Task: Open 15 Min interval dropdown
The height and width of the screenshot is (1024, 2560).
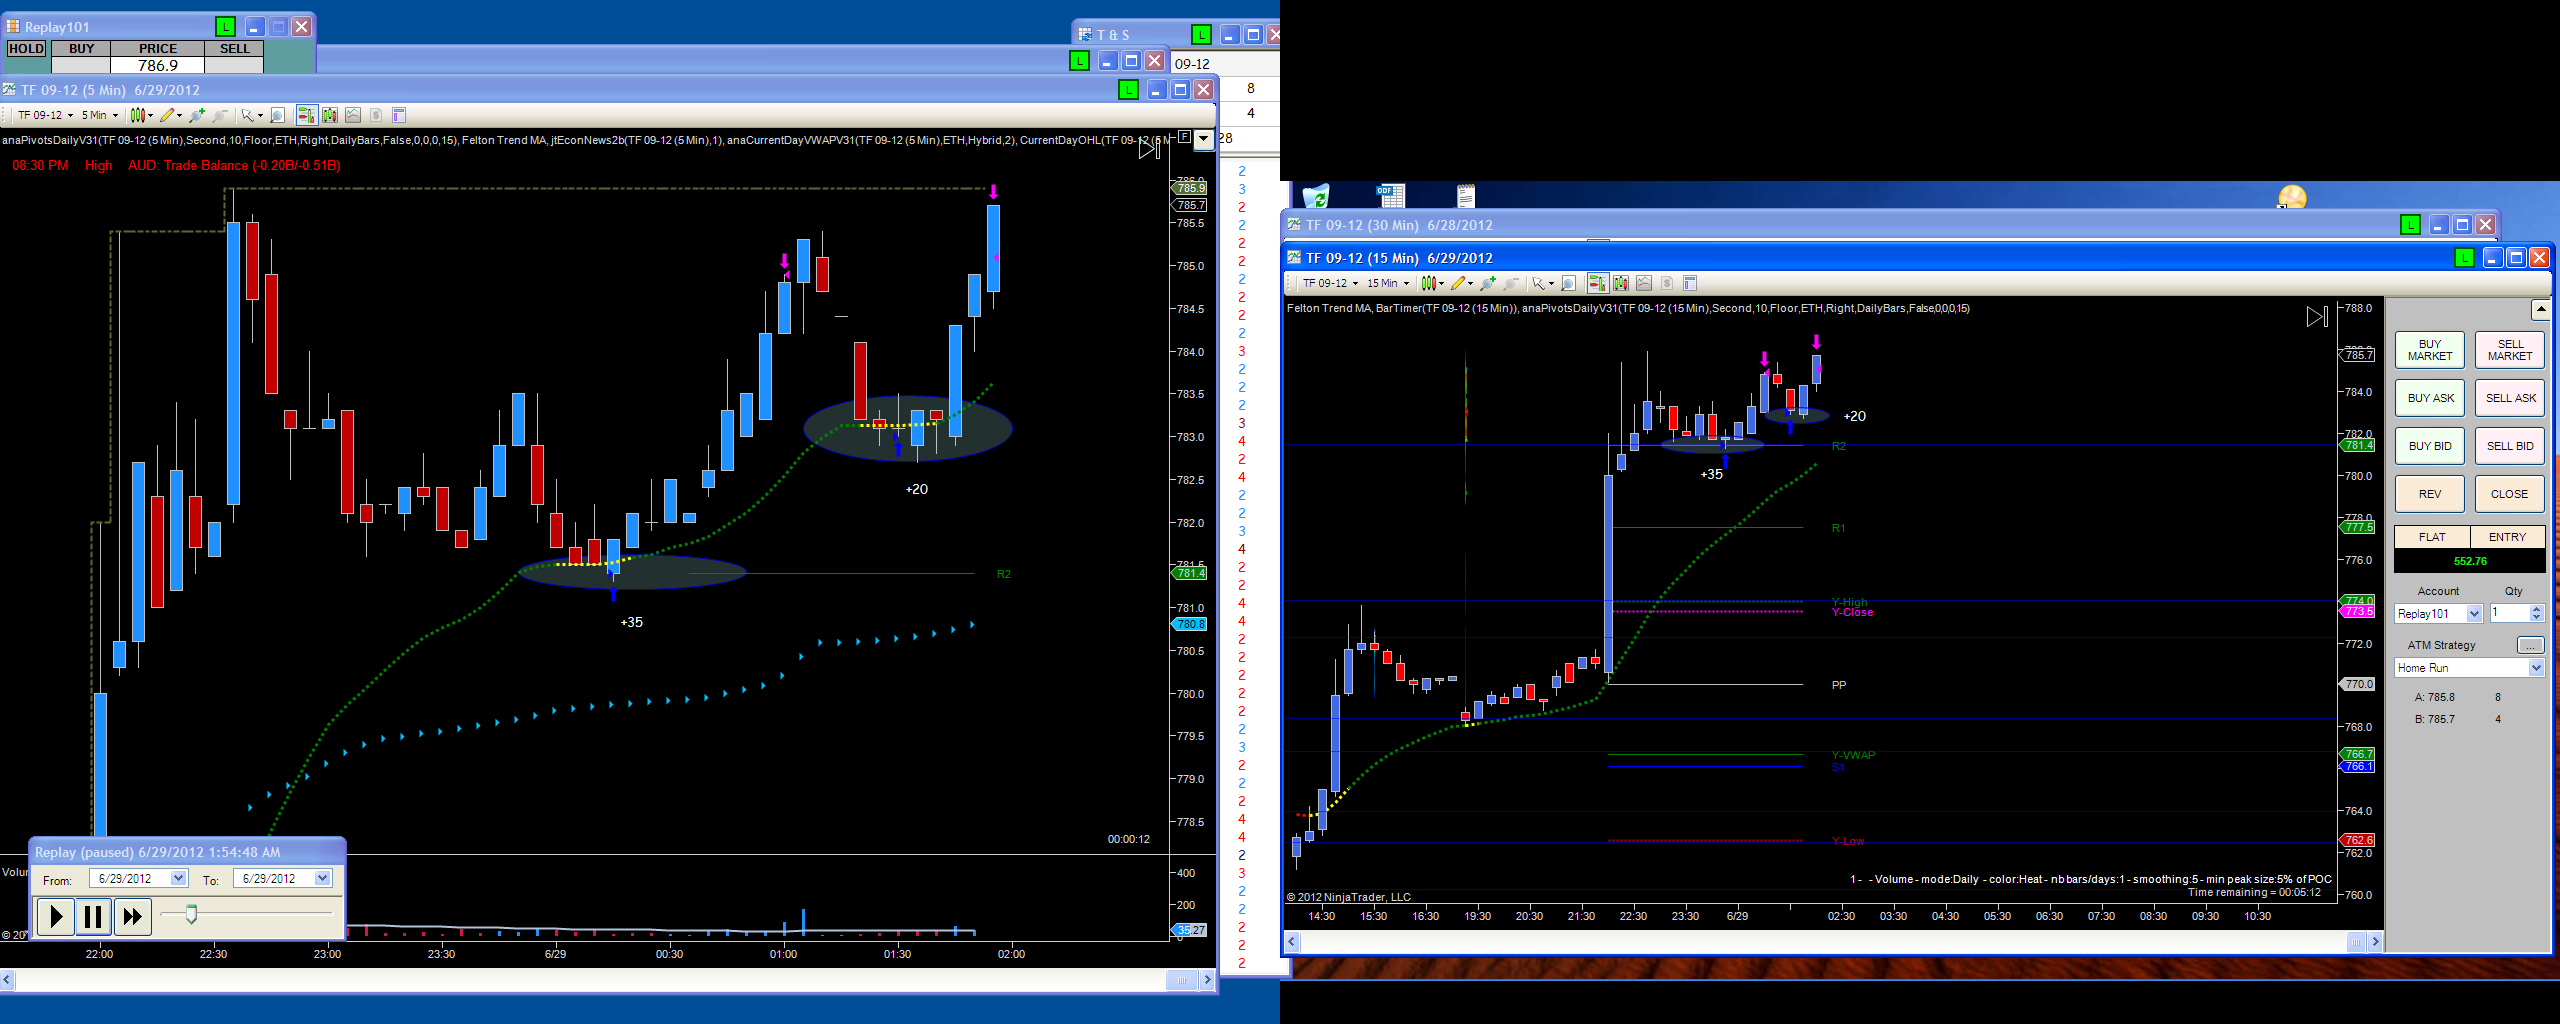Action: point(1388,283)
